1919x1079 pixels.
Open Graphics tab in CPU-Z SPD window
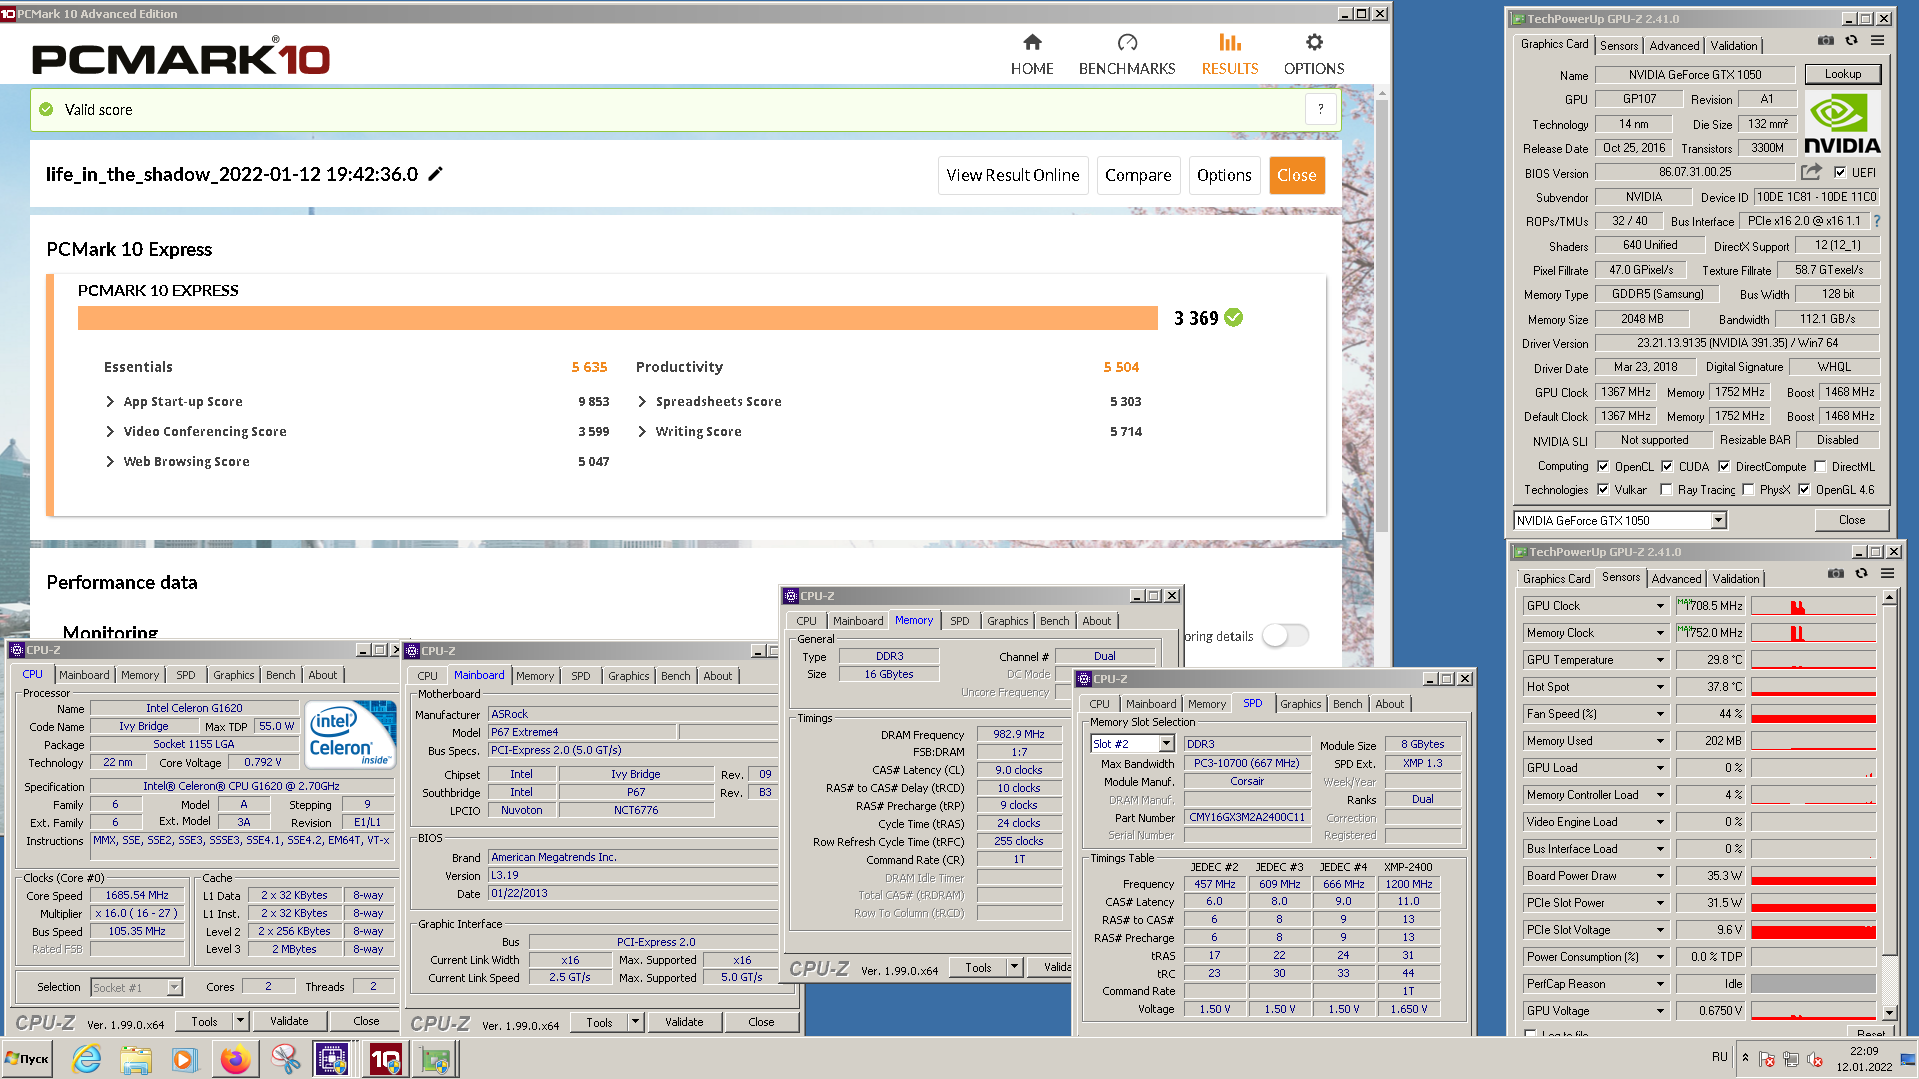[1300, 704]
